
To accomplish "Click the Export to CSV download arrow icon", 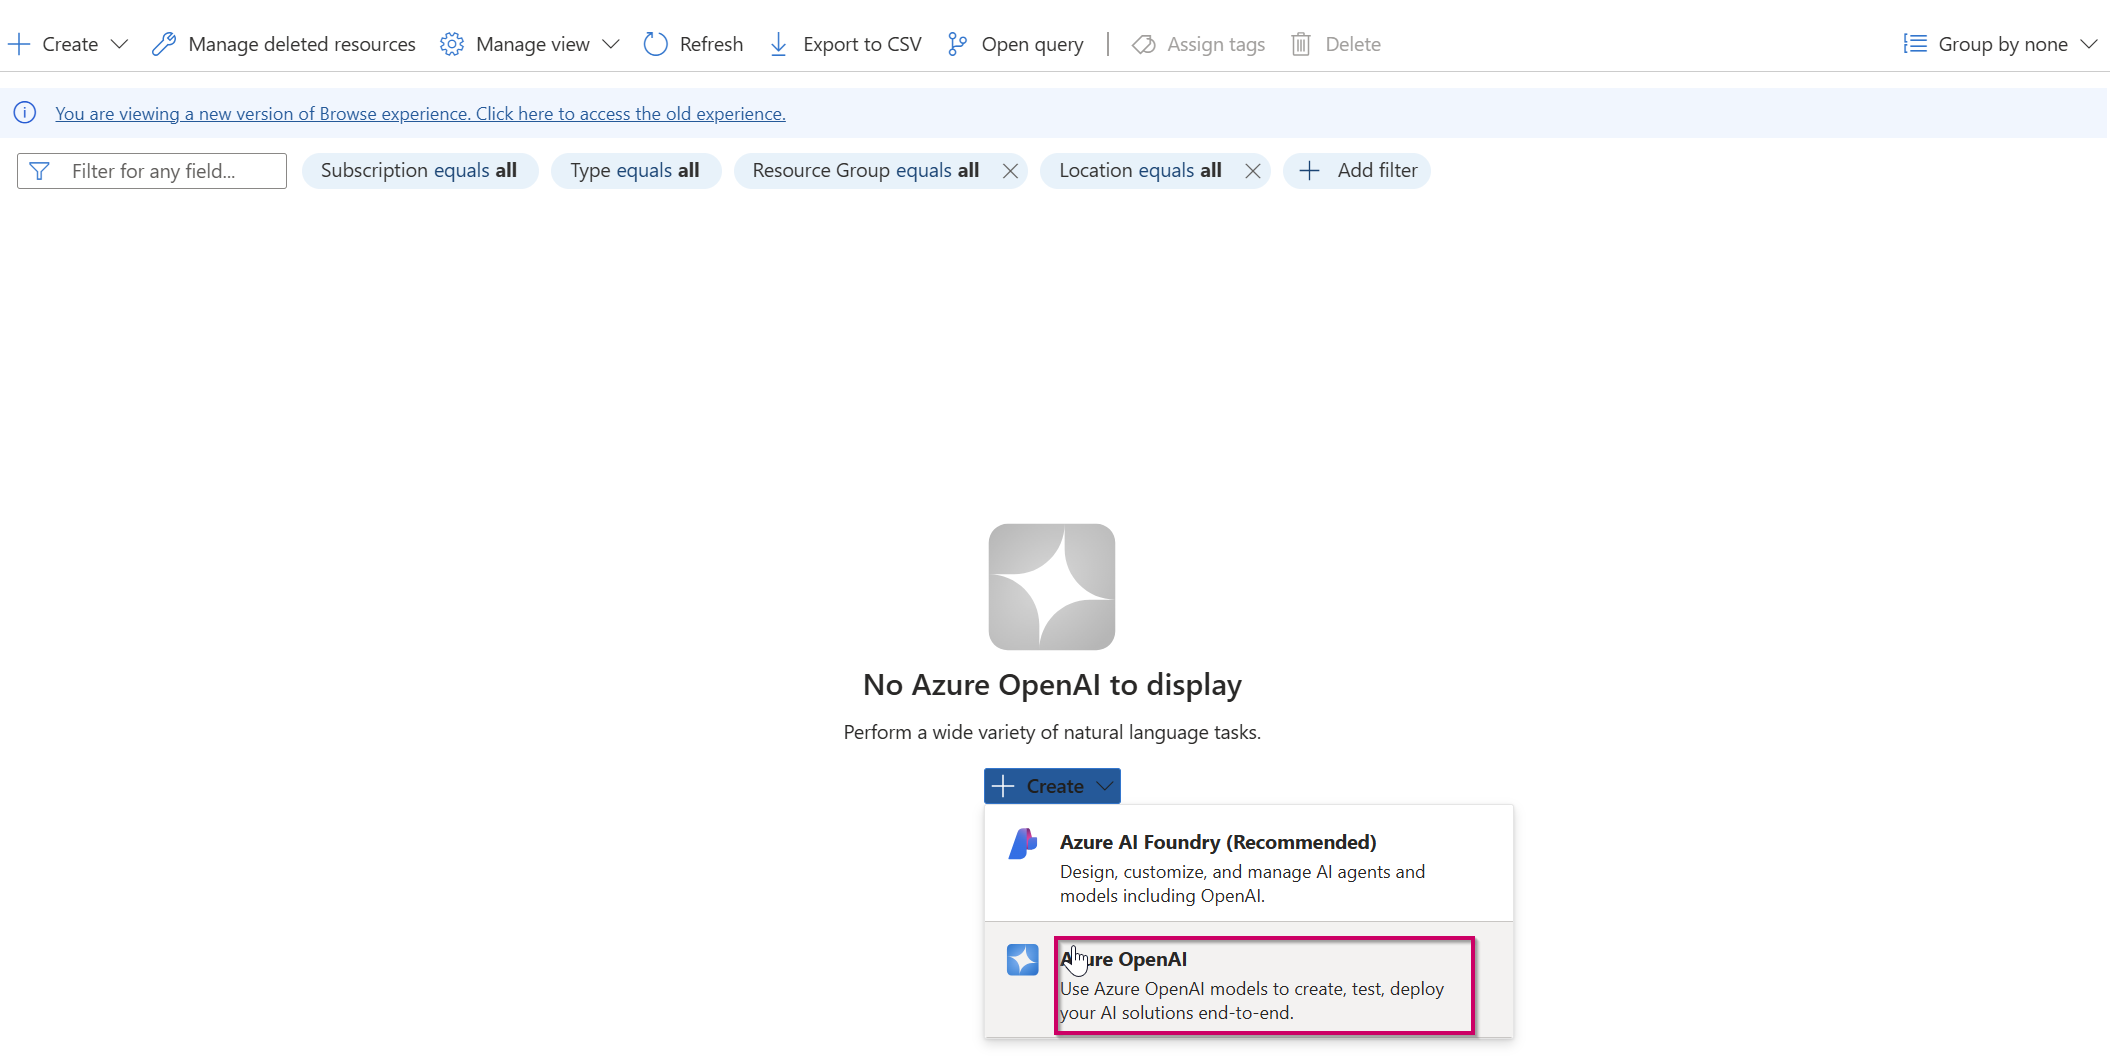I will click(x=779, y=44).
